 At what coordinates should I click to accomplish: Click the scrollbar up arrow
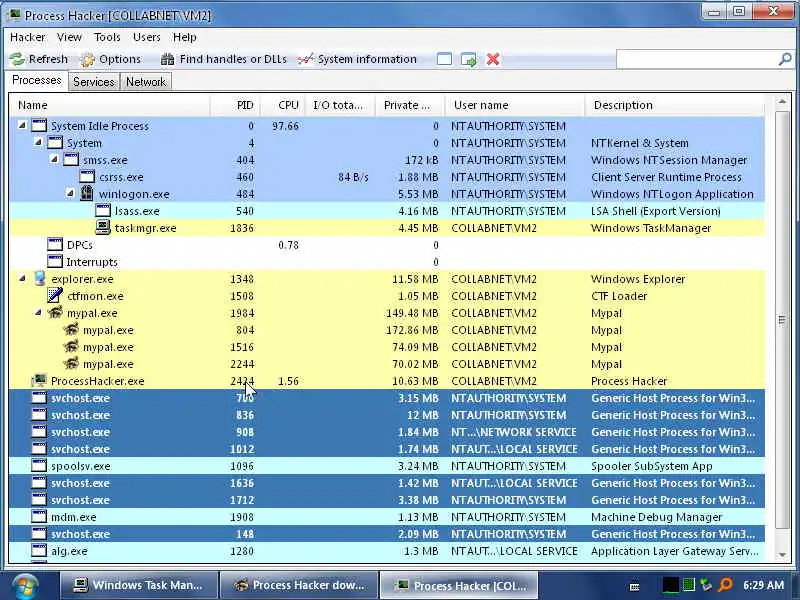click(782, 102)
